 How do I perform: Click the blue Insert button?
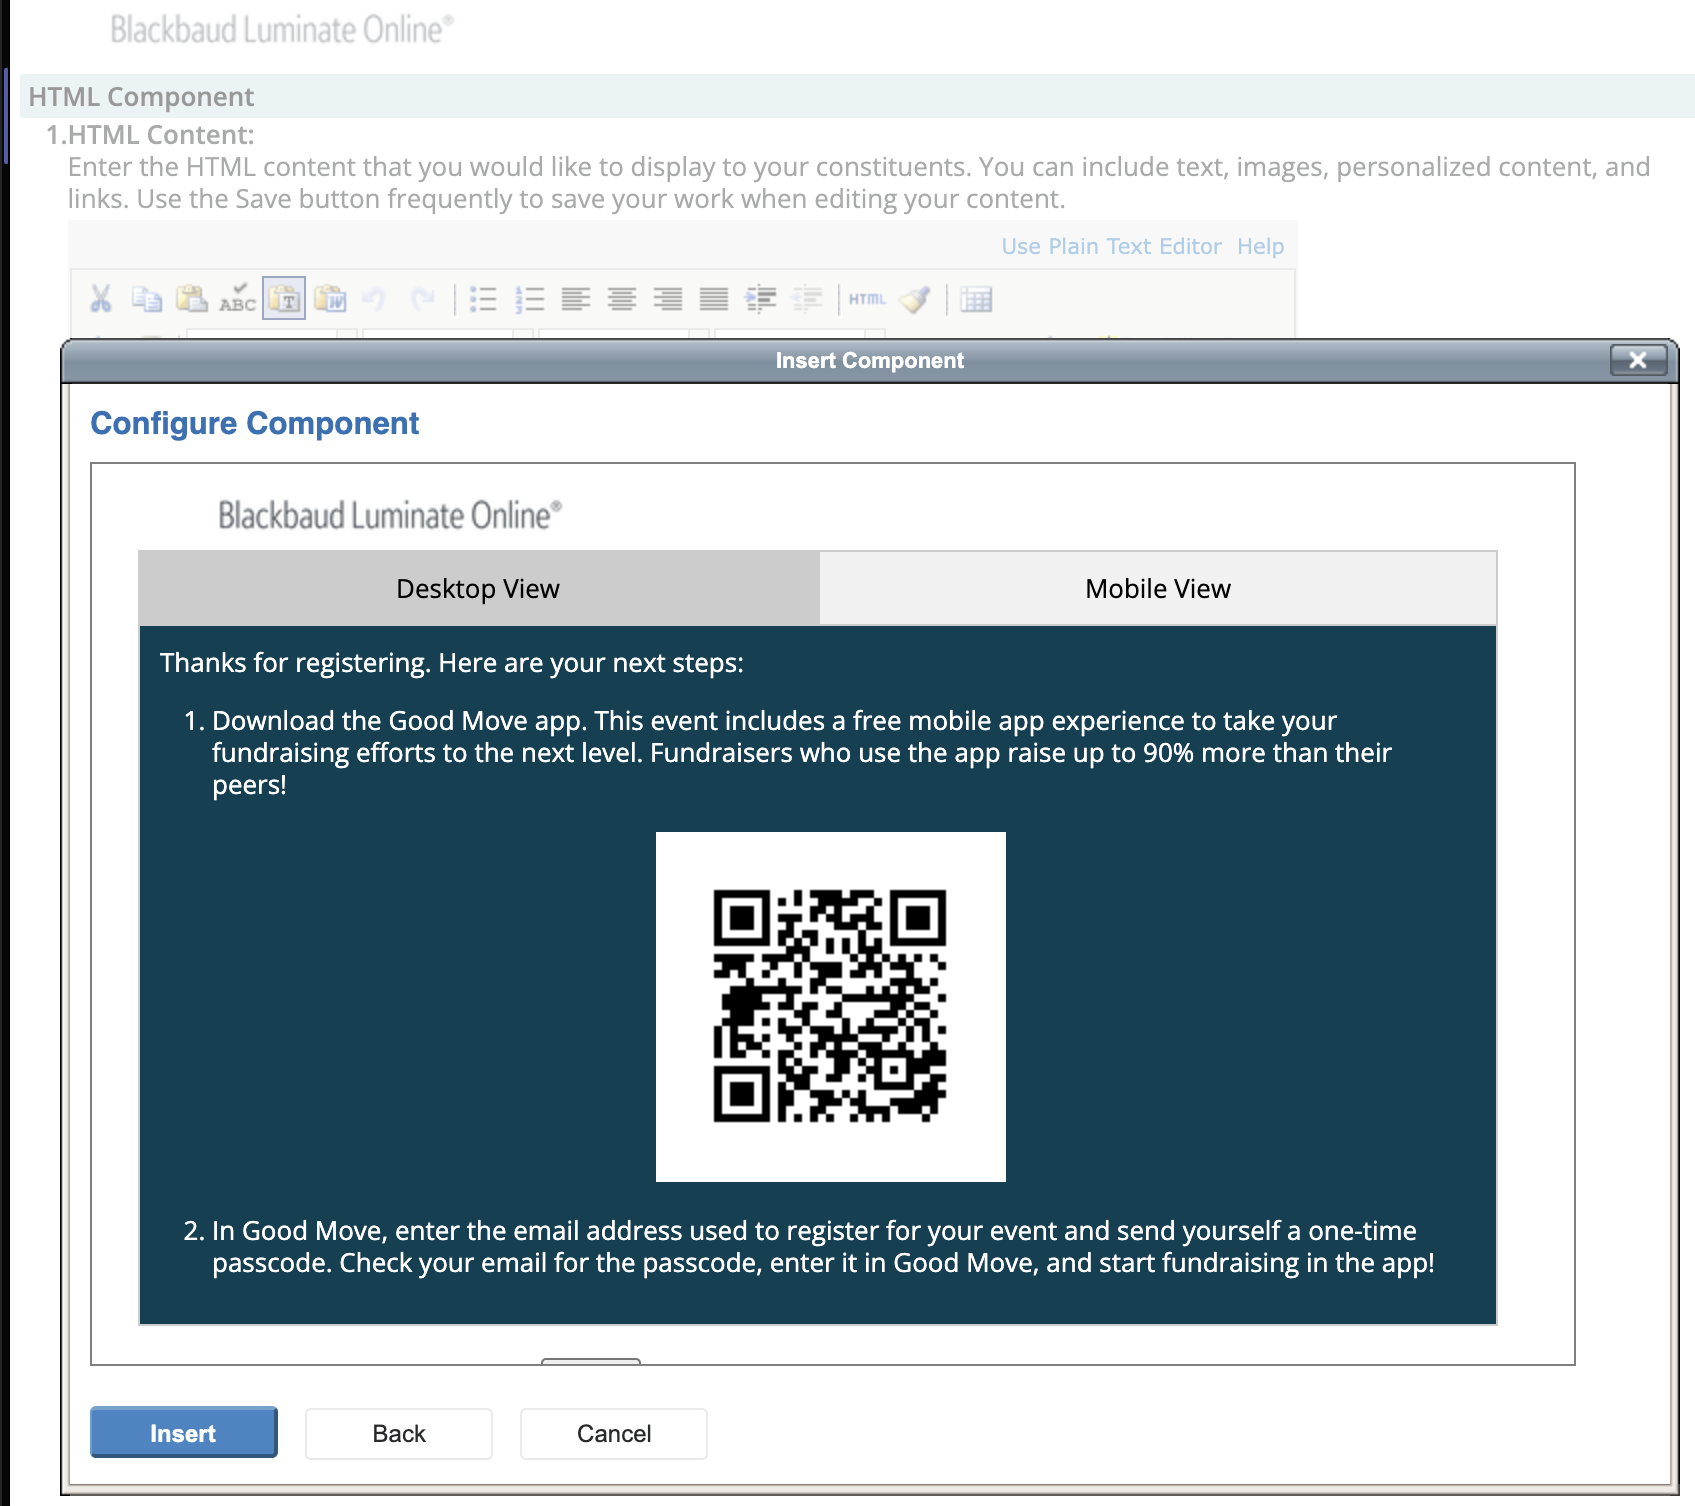pos(183,1433)
